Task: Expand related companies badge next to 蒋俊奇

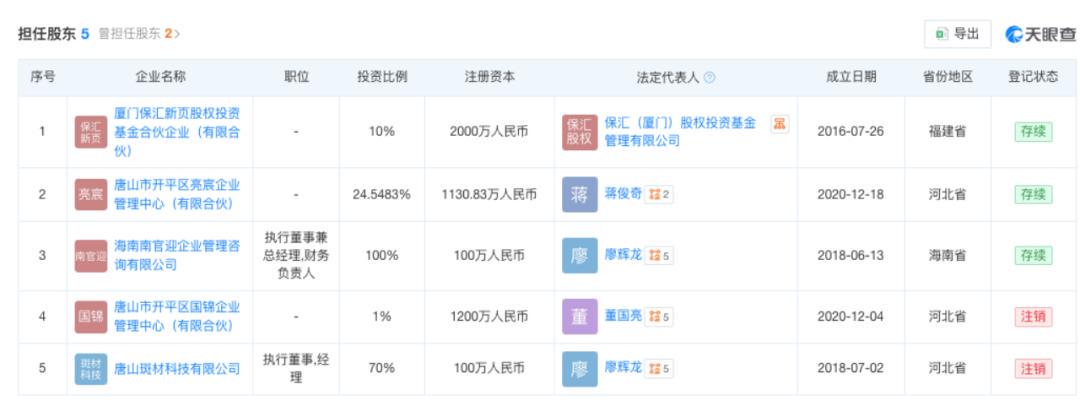Action: click(x=662, y=194)
